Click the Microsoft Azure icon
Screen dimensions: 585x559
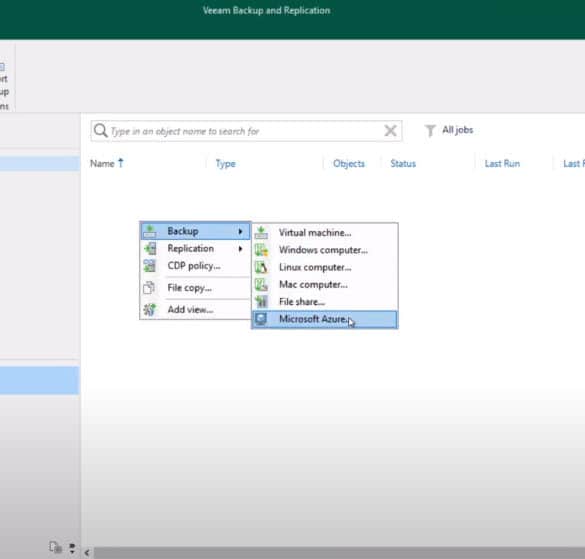coord(261,319)
